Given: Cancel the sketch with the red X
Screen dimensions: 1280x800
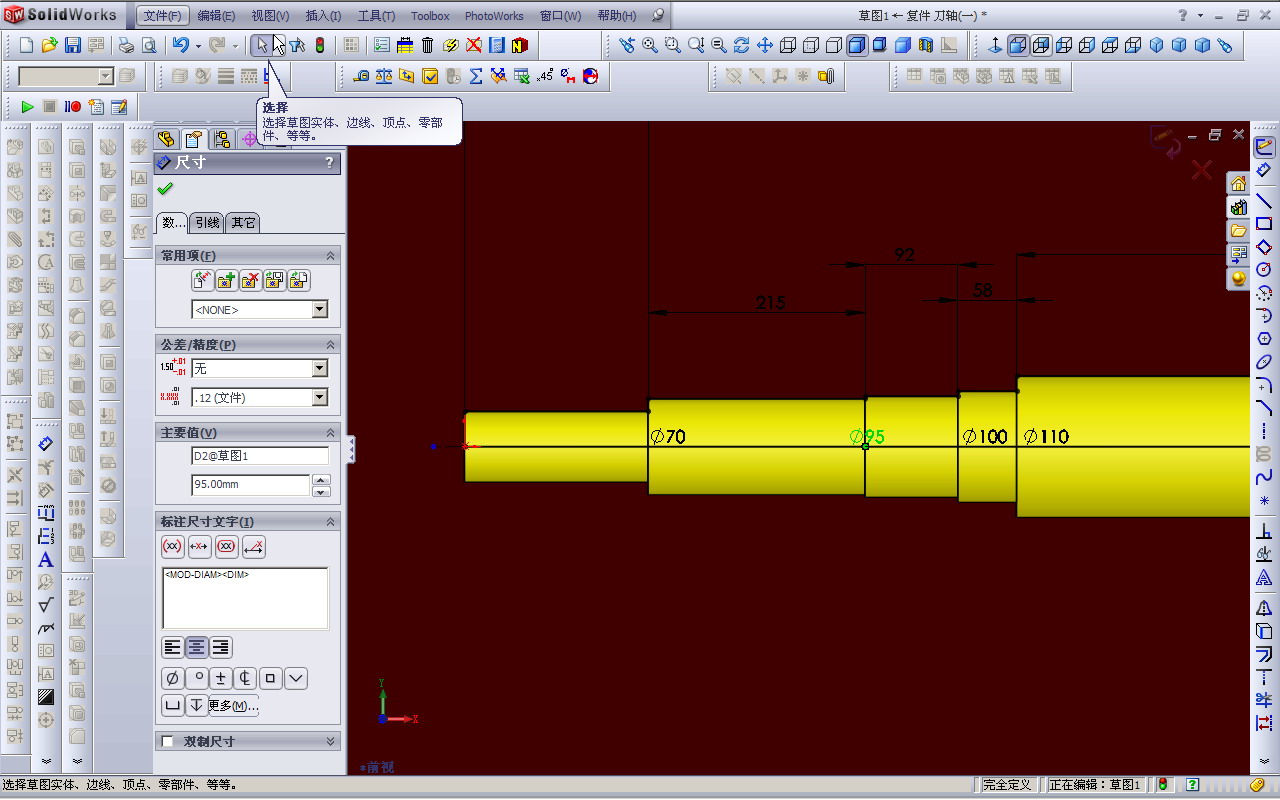Looking at the screenshot, I should pos(1201,170).
